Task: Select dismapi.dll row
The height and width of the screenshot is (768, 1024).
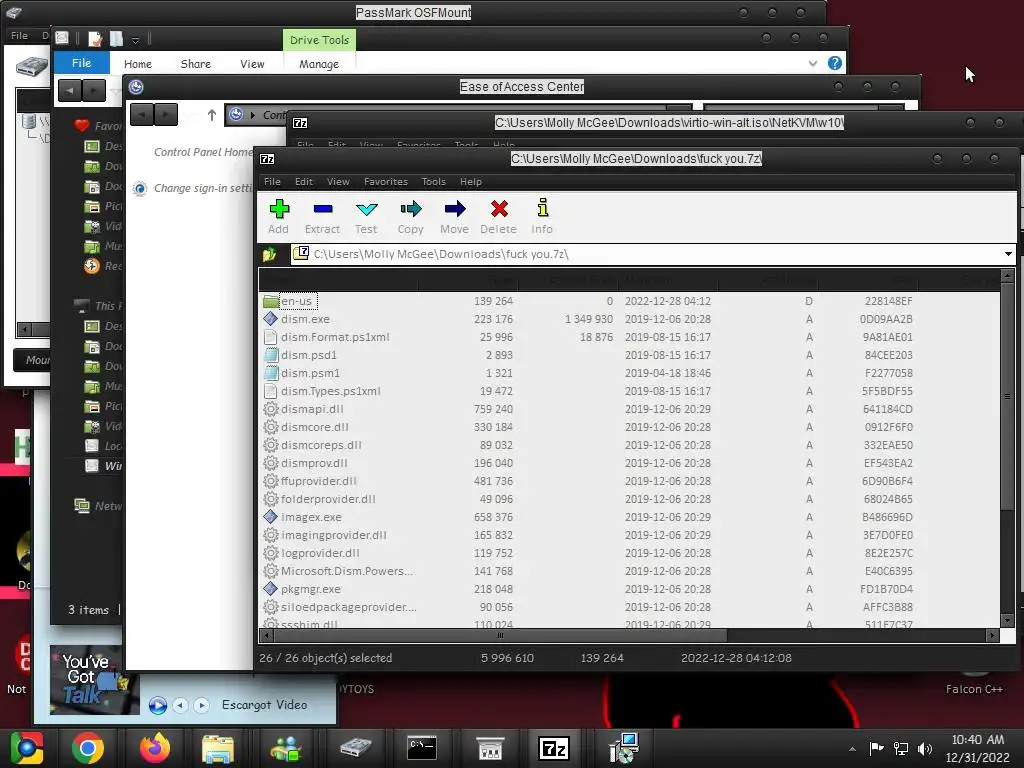Action: pyautogui.click(x=629, y=409)
